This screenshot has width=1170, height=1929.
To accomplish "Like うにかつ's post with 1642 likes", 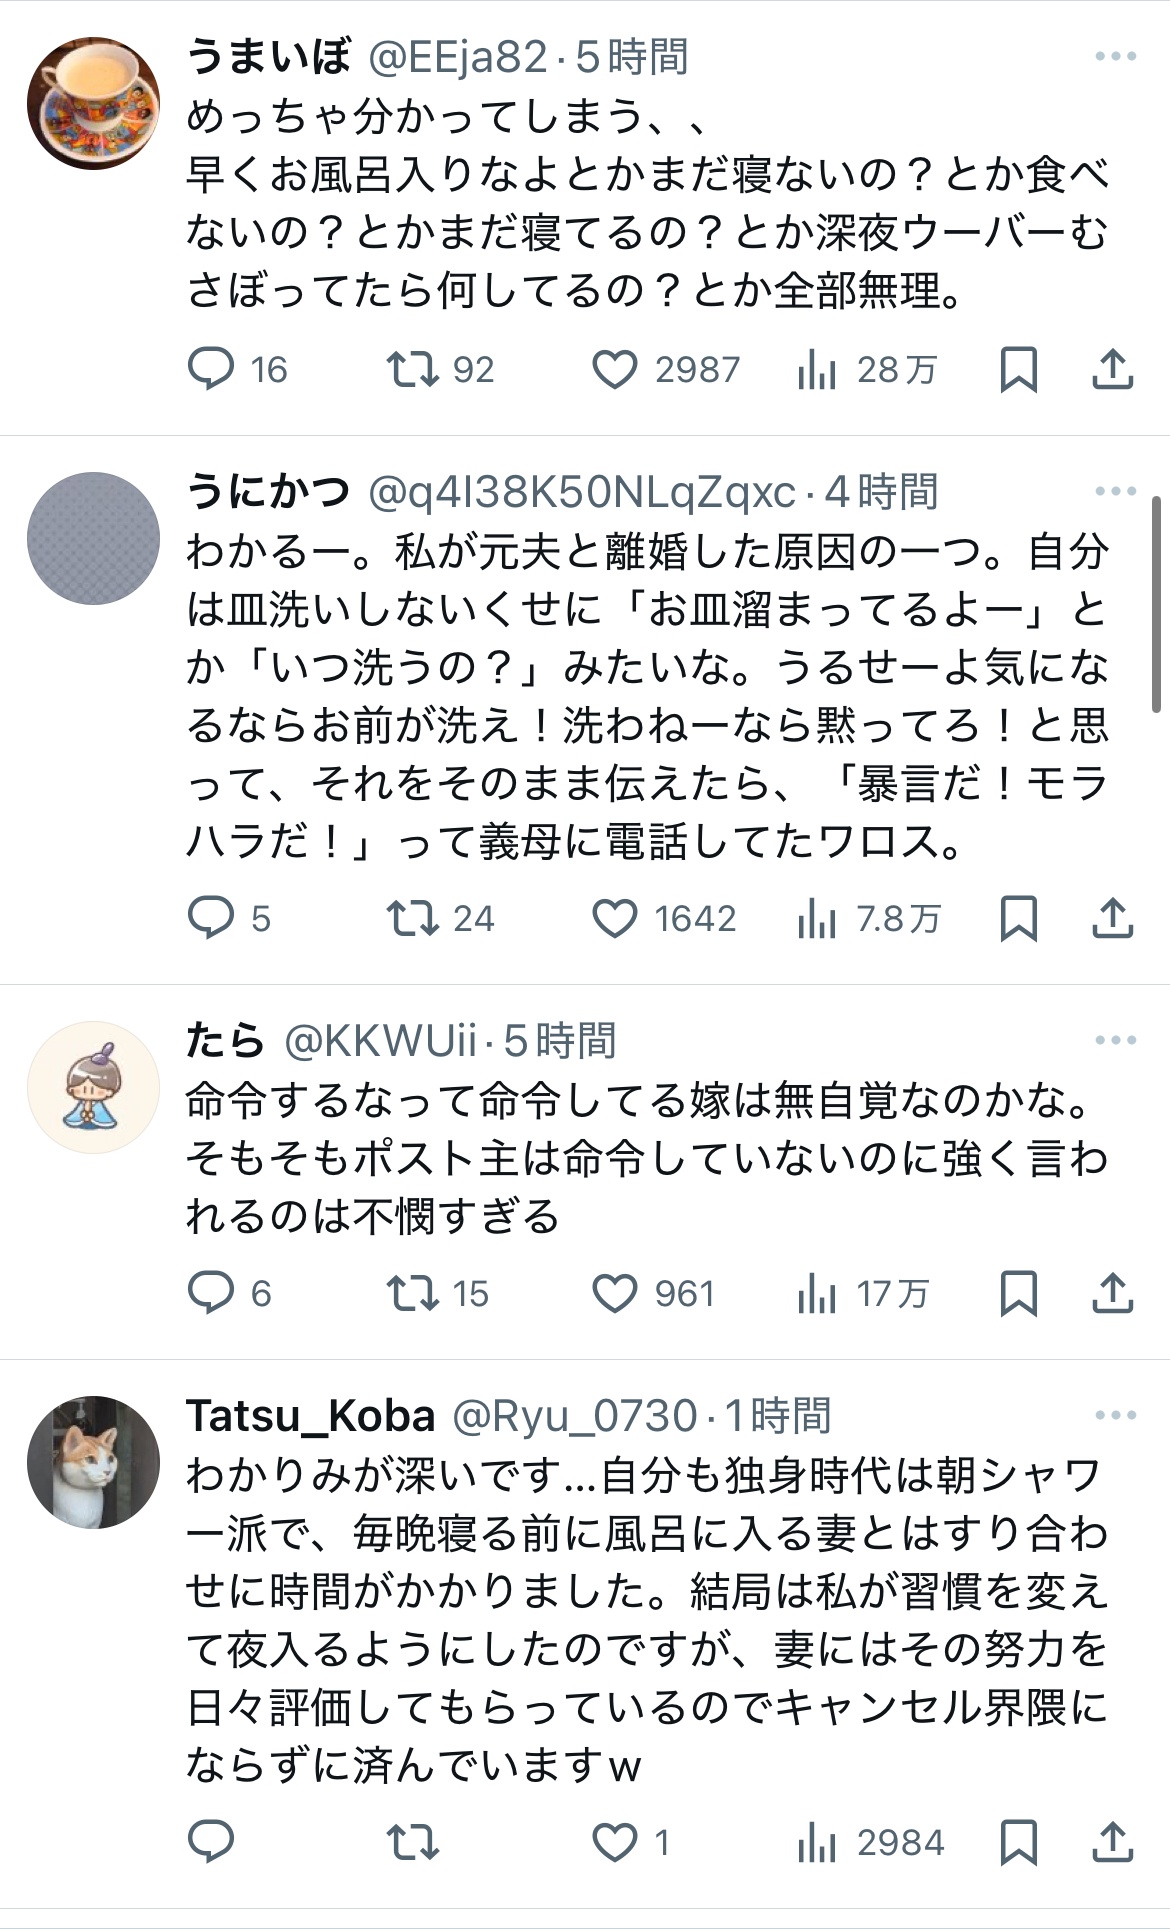I will (x=615, y=918).
